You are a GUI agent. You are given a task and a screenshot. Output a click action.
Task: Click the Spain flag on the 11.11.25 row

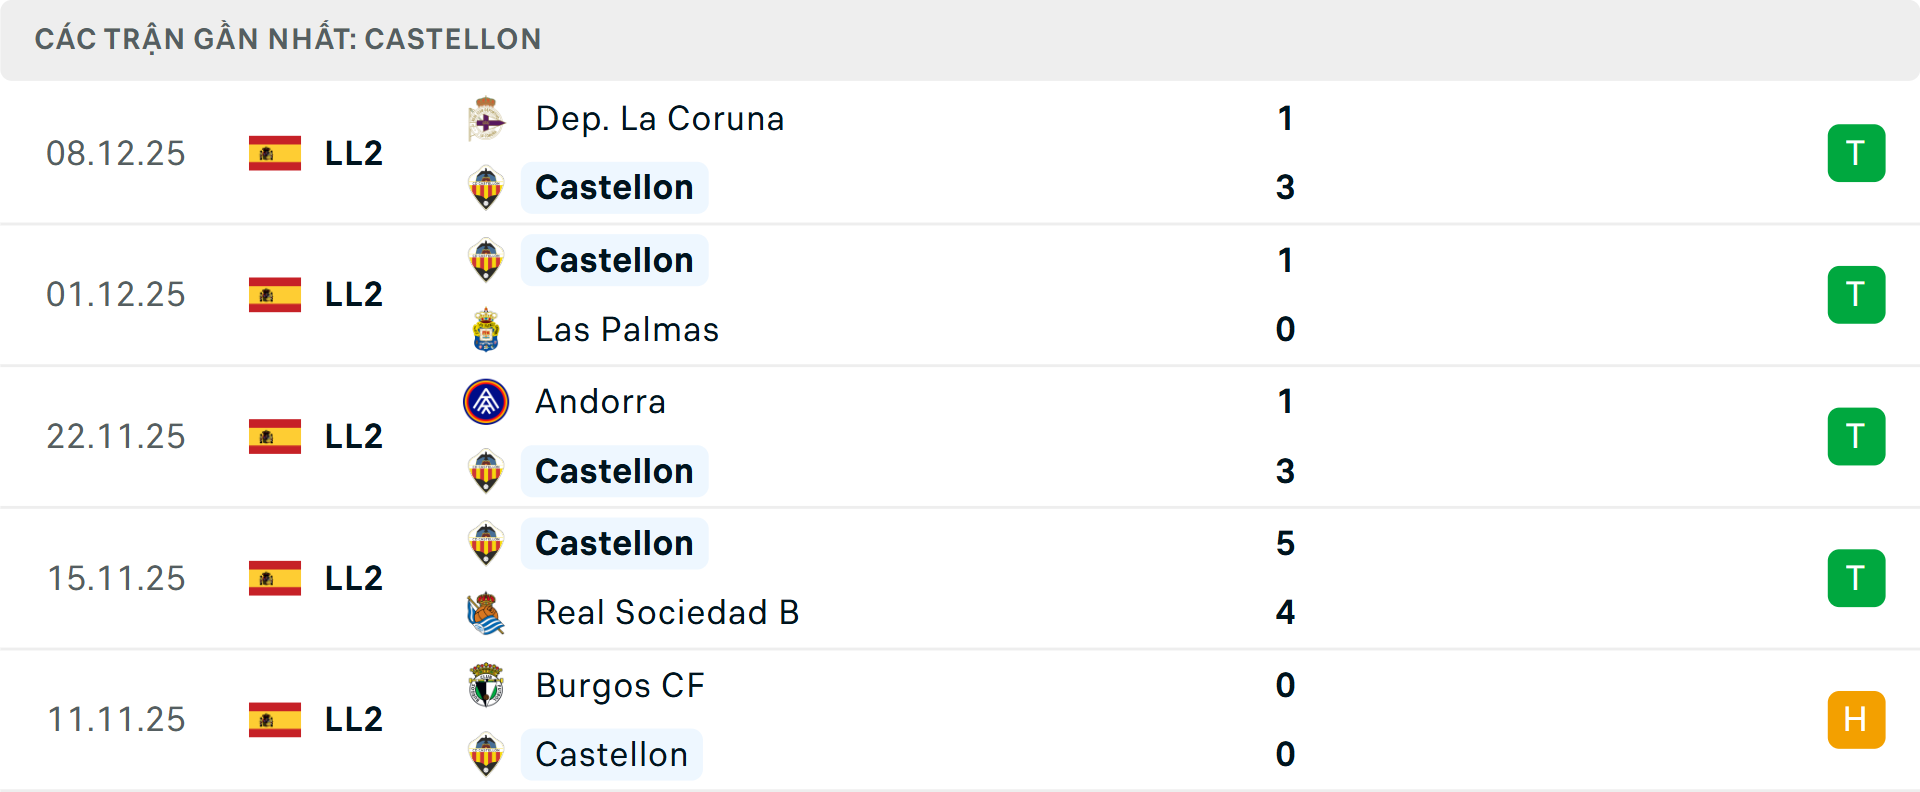(x=273, y=719)
